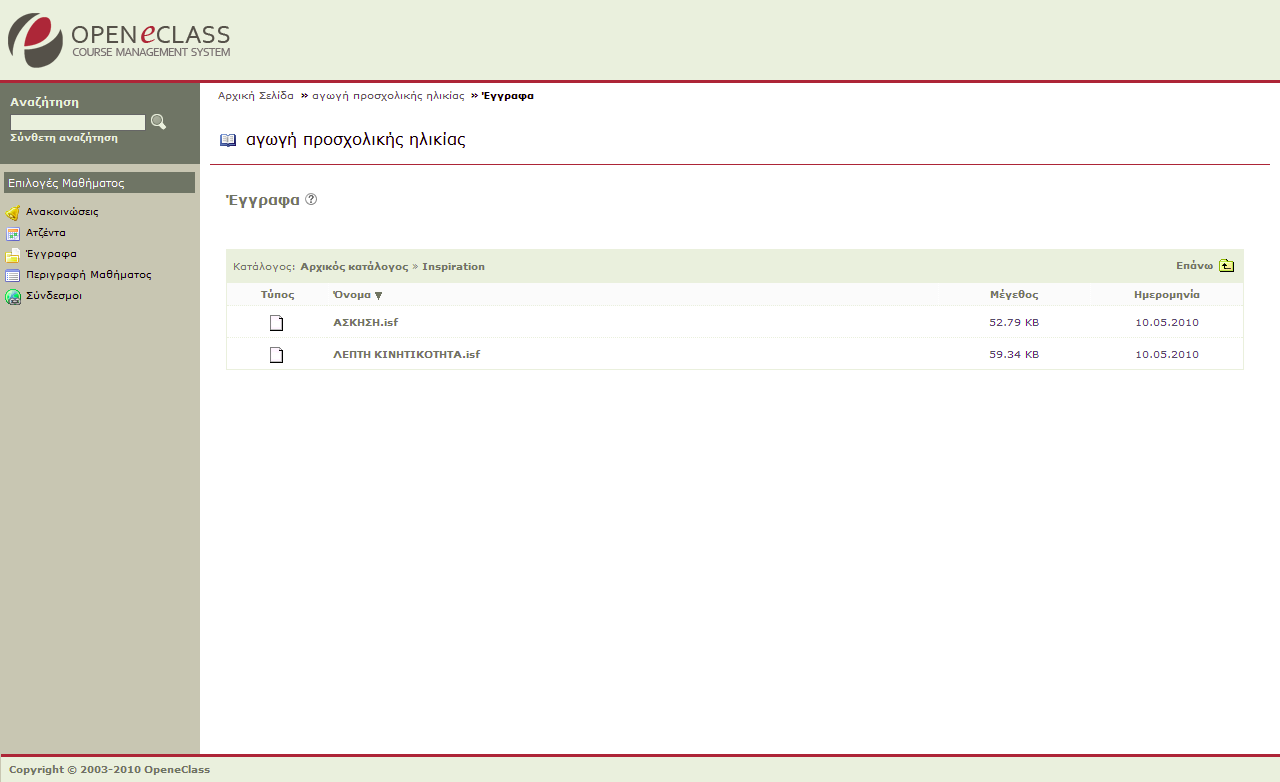Click the Ημερομηνία column header
Image resolution: width=1280 pixels, height=782 pixels.
(1167, 295)
